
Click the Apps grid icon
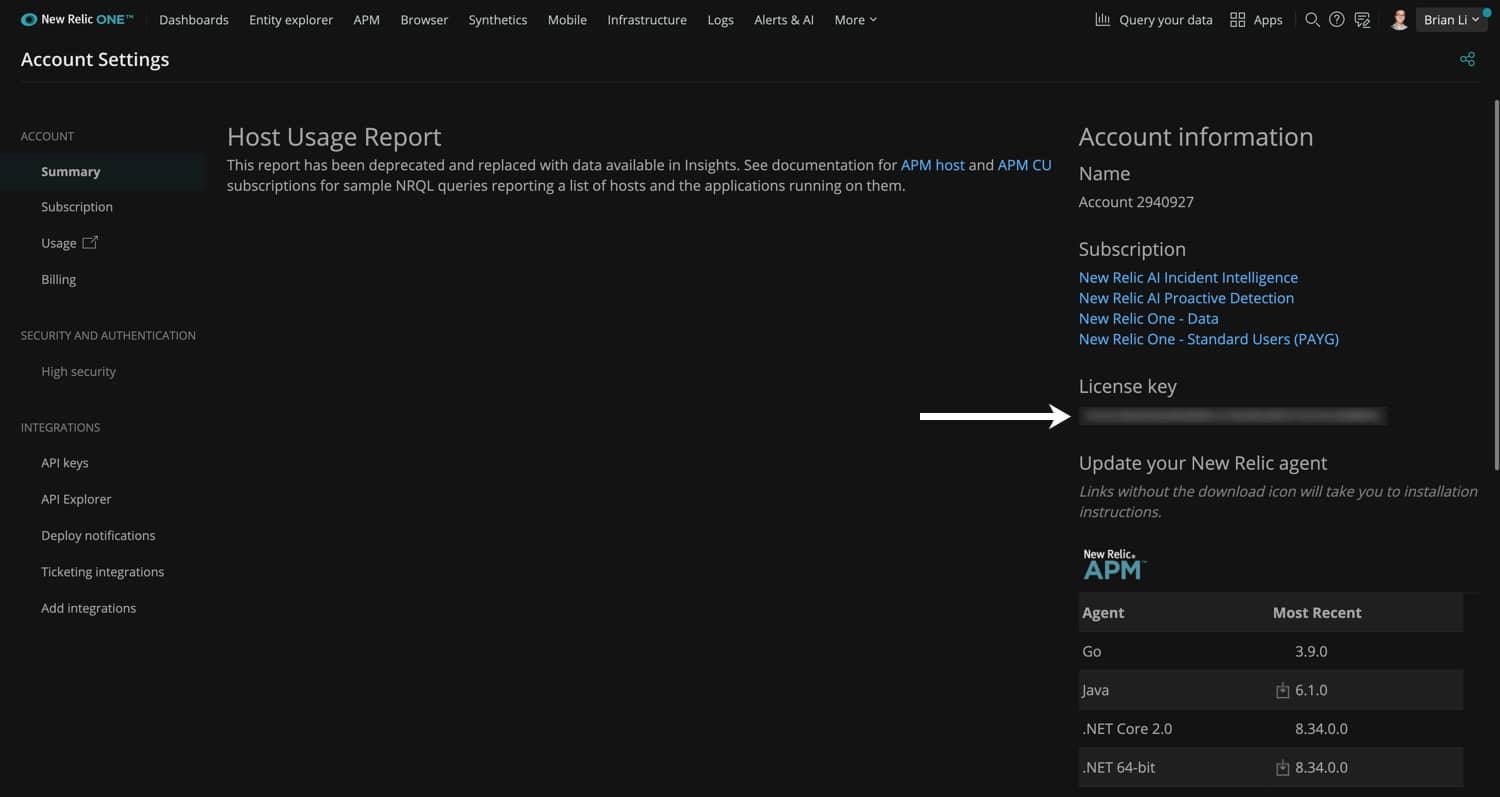(x=1237, y=19)
